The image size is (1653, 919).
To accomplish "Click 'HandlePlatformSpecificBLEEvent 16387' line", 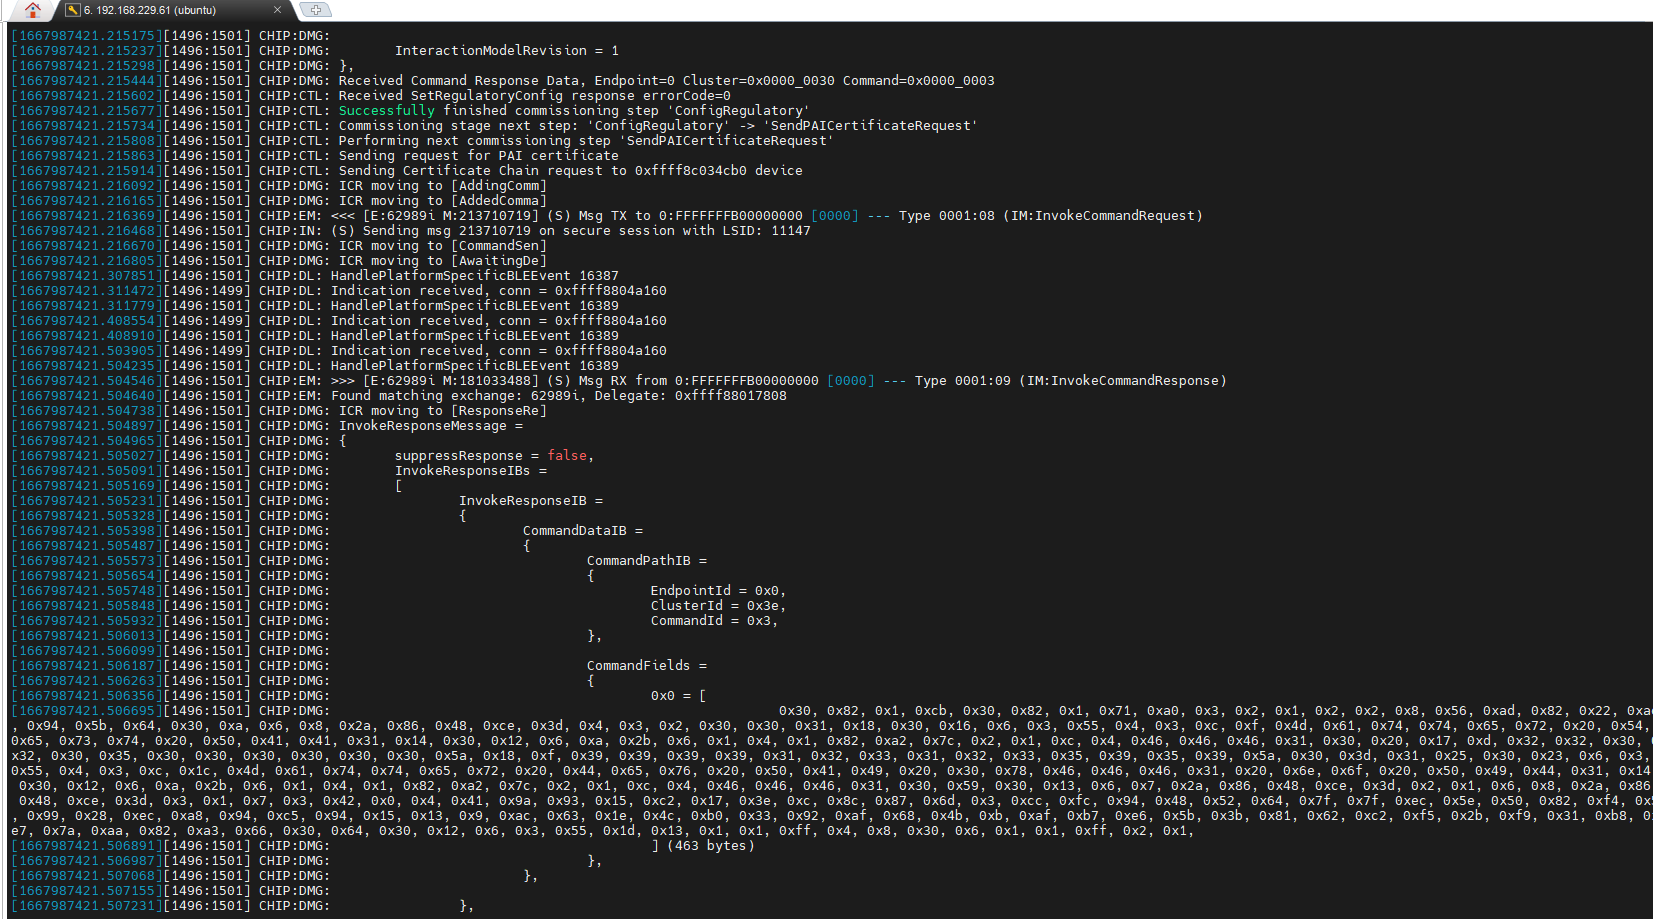I will click(475, 276).
